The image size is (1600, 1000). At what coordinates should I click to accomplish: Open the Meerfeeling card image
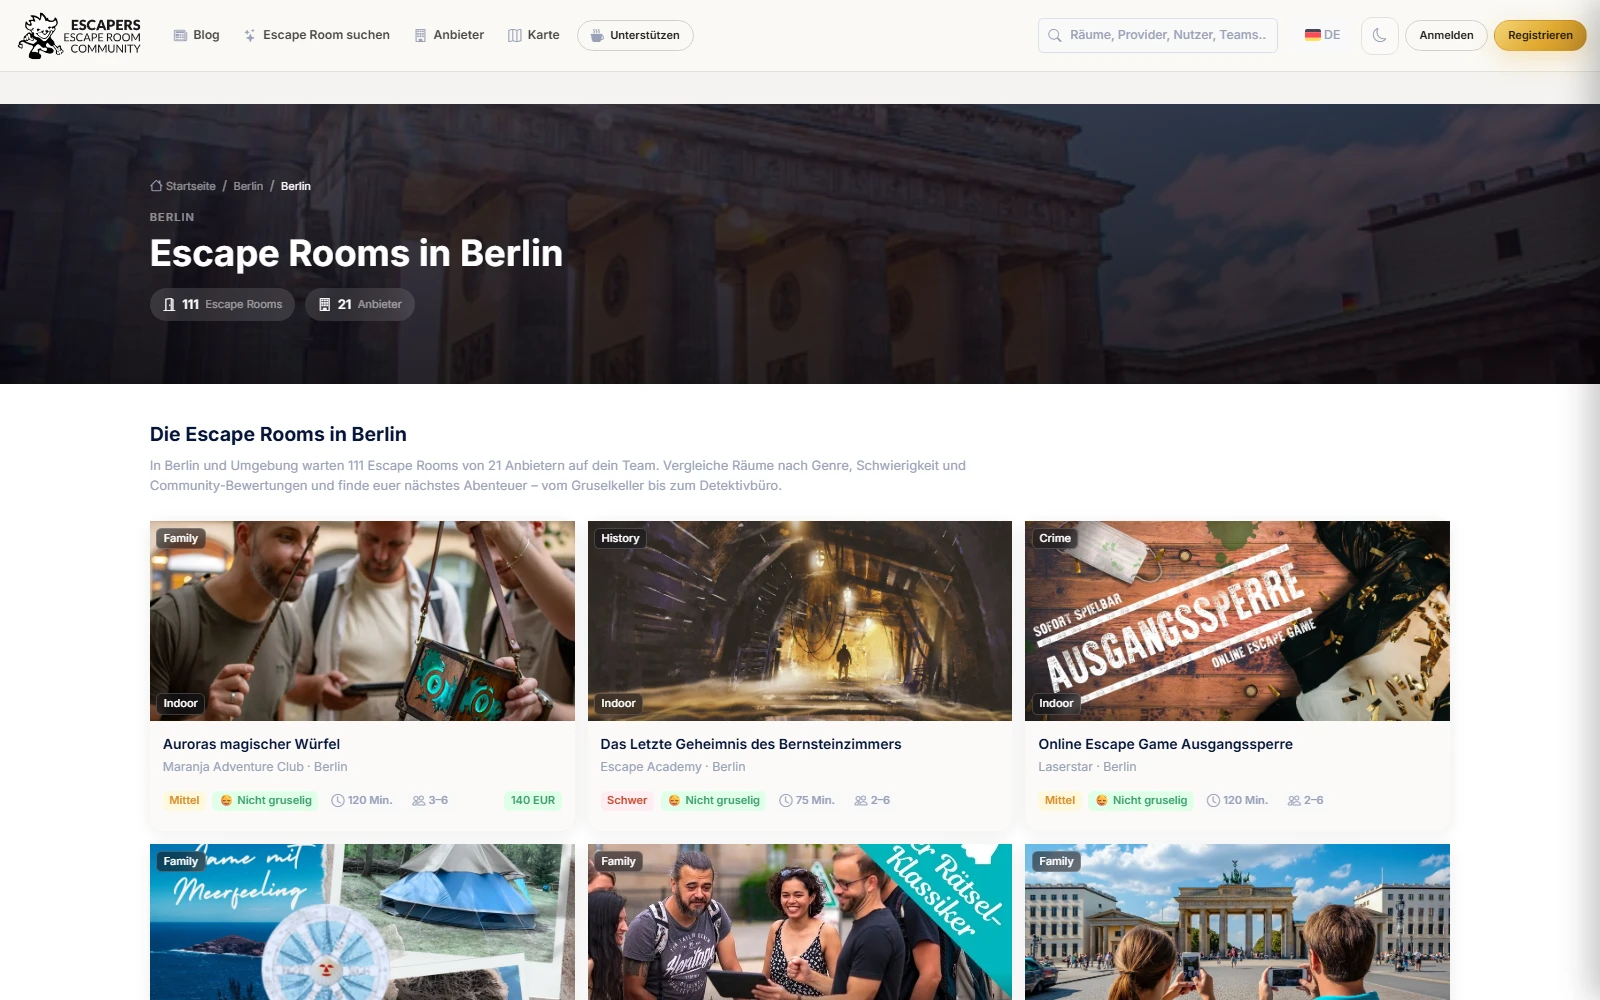click(362, 922)
